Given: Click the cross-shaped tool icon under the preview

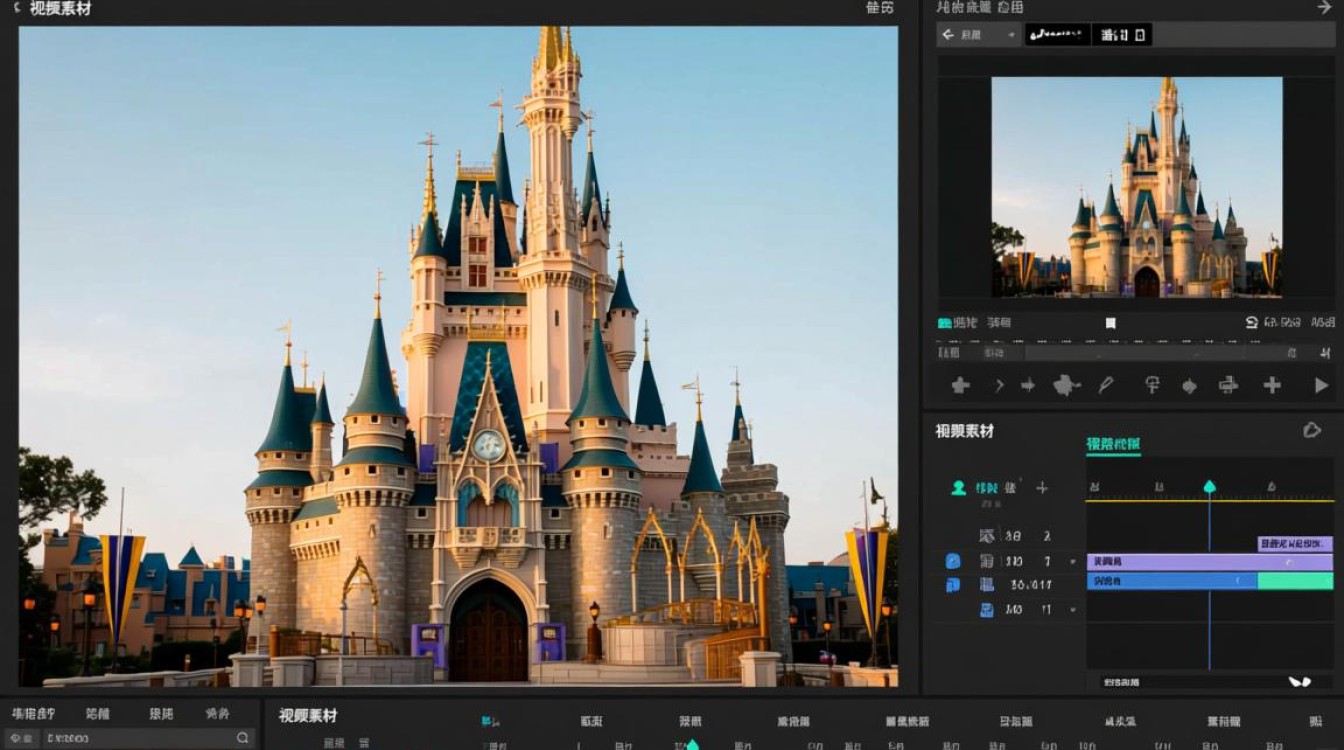Looking at the screenshot, I should pos(960,385).
